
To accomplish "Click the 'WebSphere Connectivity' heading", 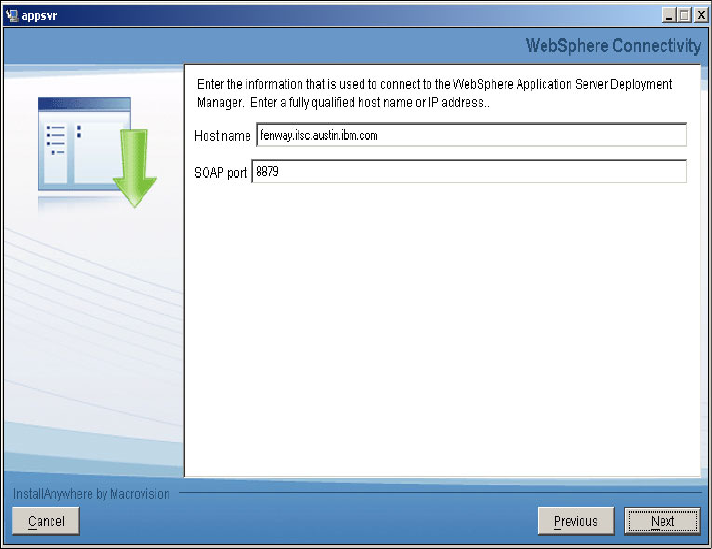I will click(x=613, y=46).
